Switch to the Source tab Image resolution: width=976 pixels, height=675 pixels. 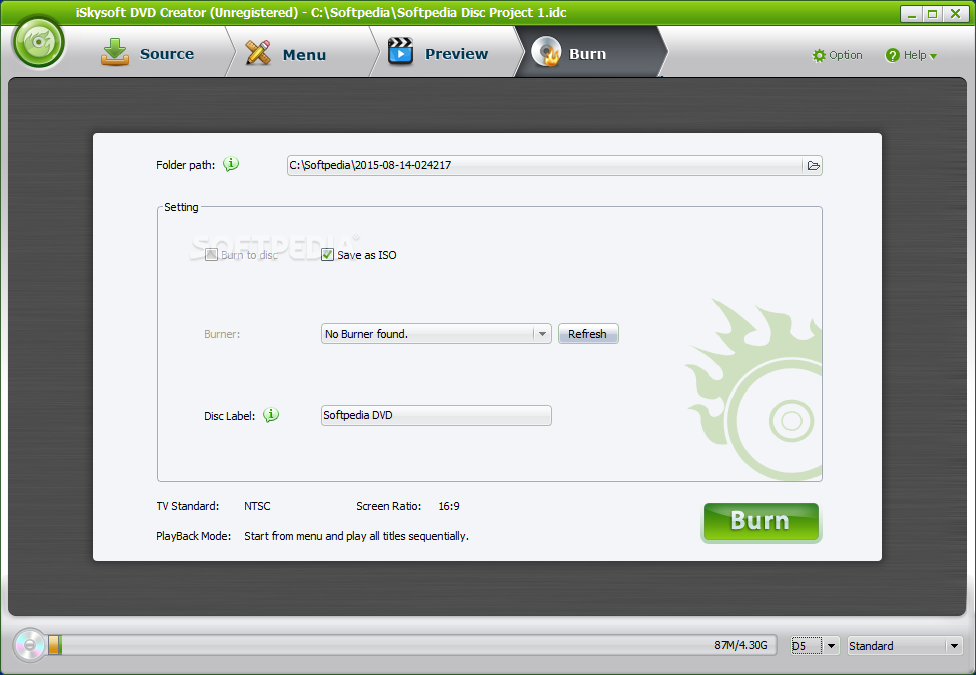148,54
